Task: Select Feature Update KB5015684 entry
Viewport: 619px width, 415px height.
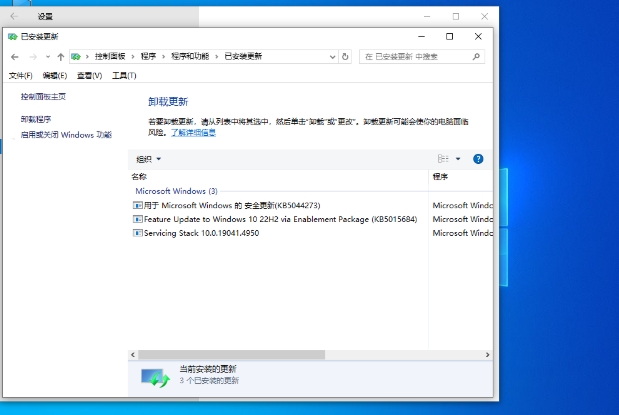Action: tap(266, 219)
